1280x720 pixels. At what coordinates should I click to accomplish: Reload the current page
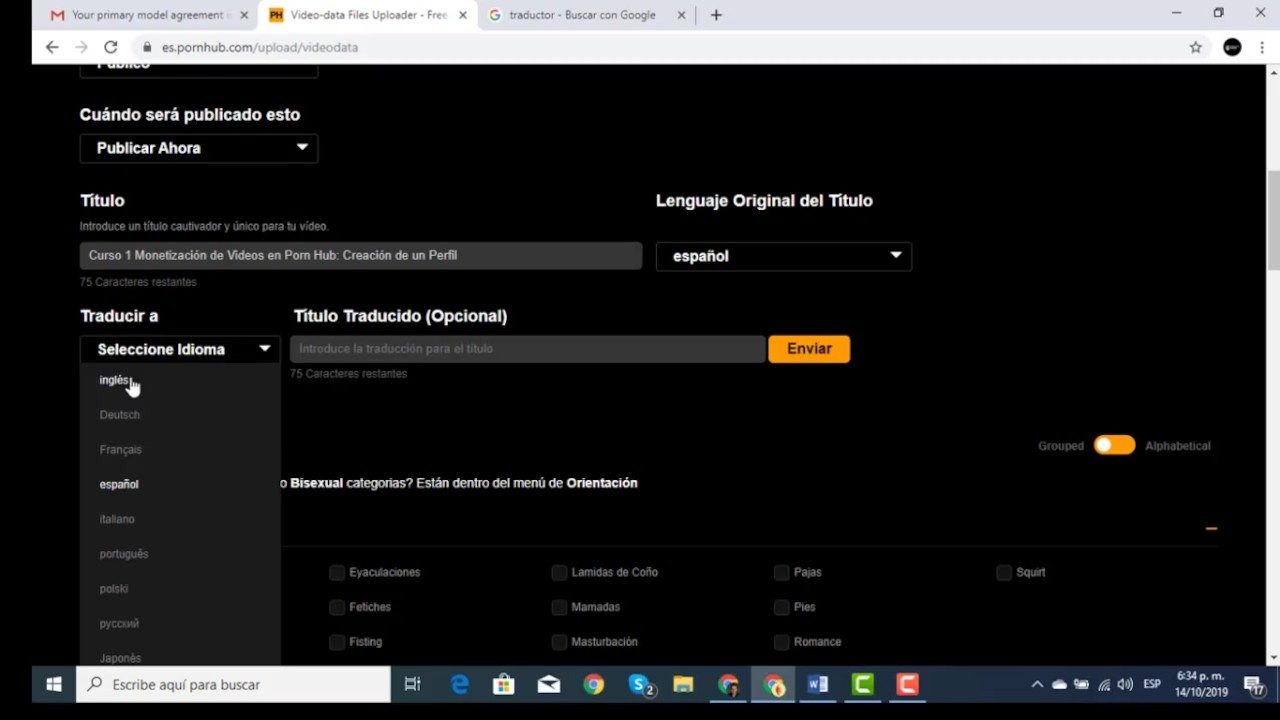111,47
